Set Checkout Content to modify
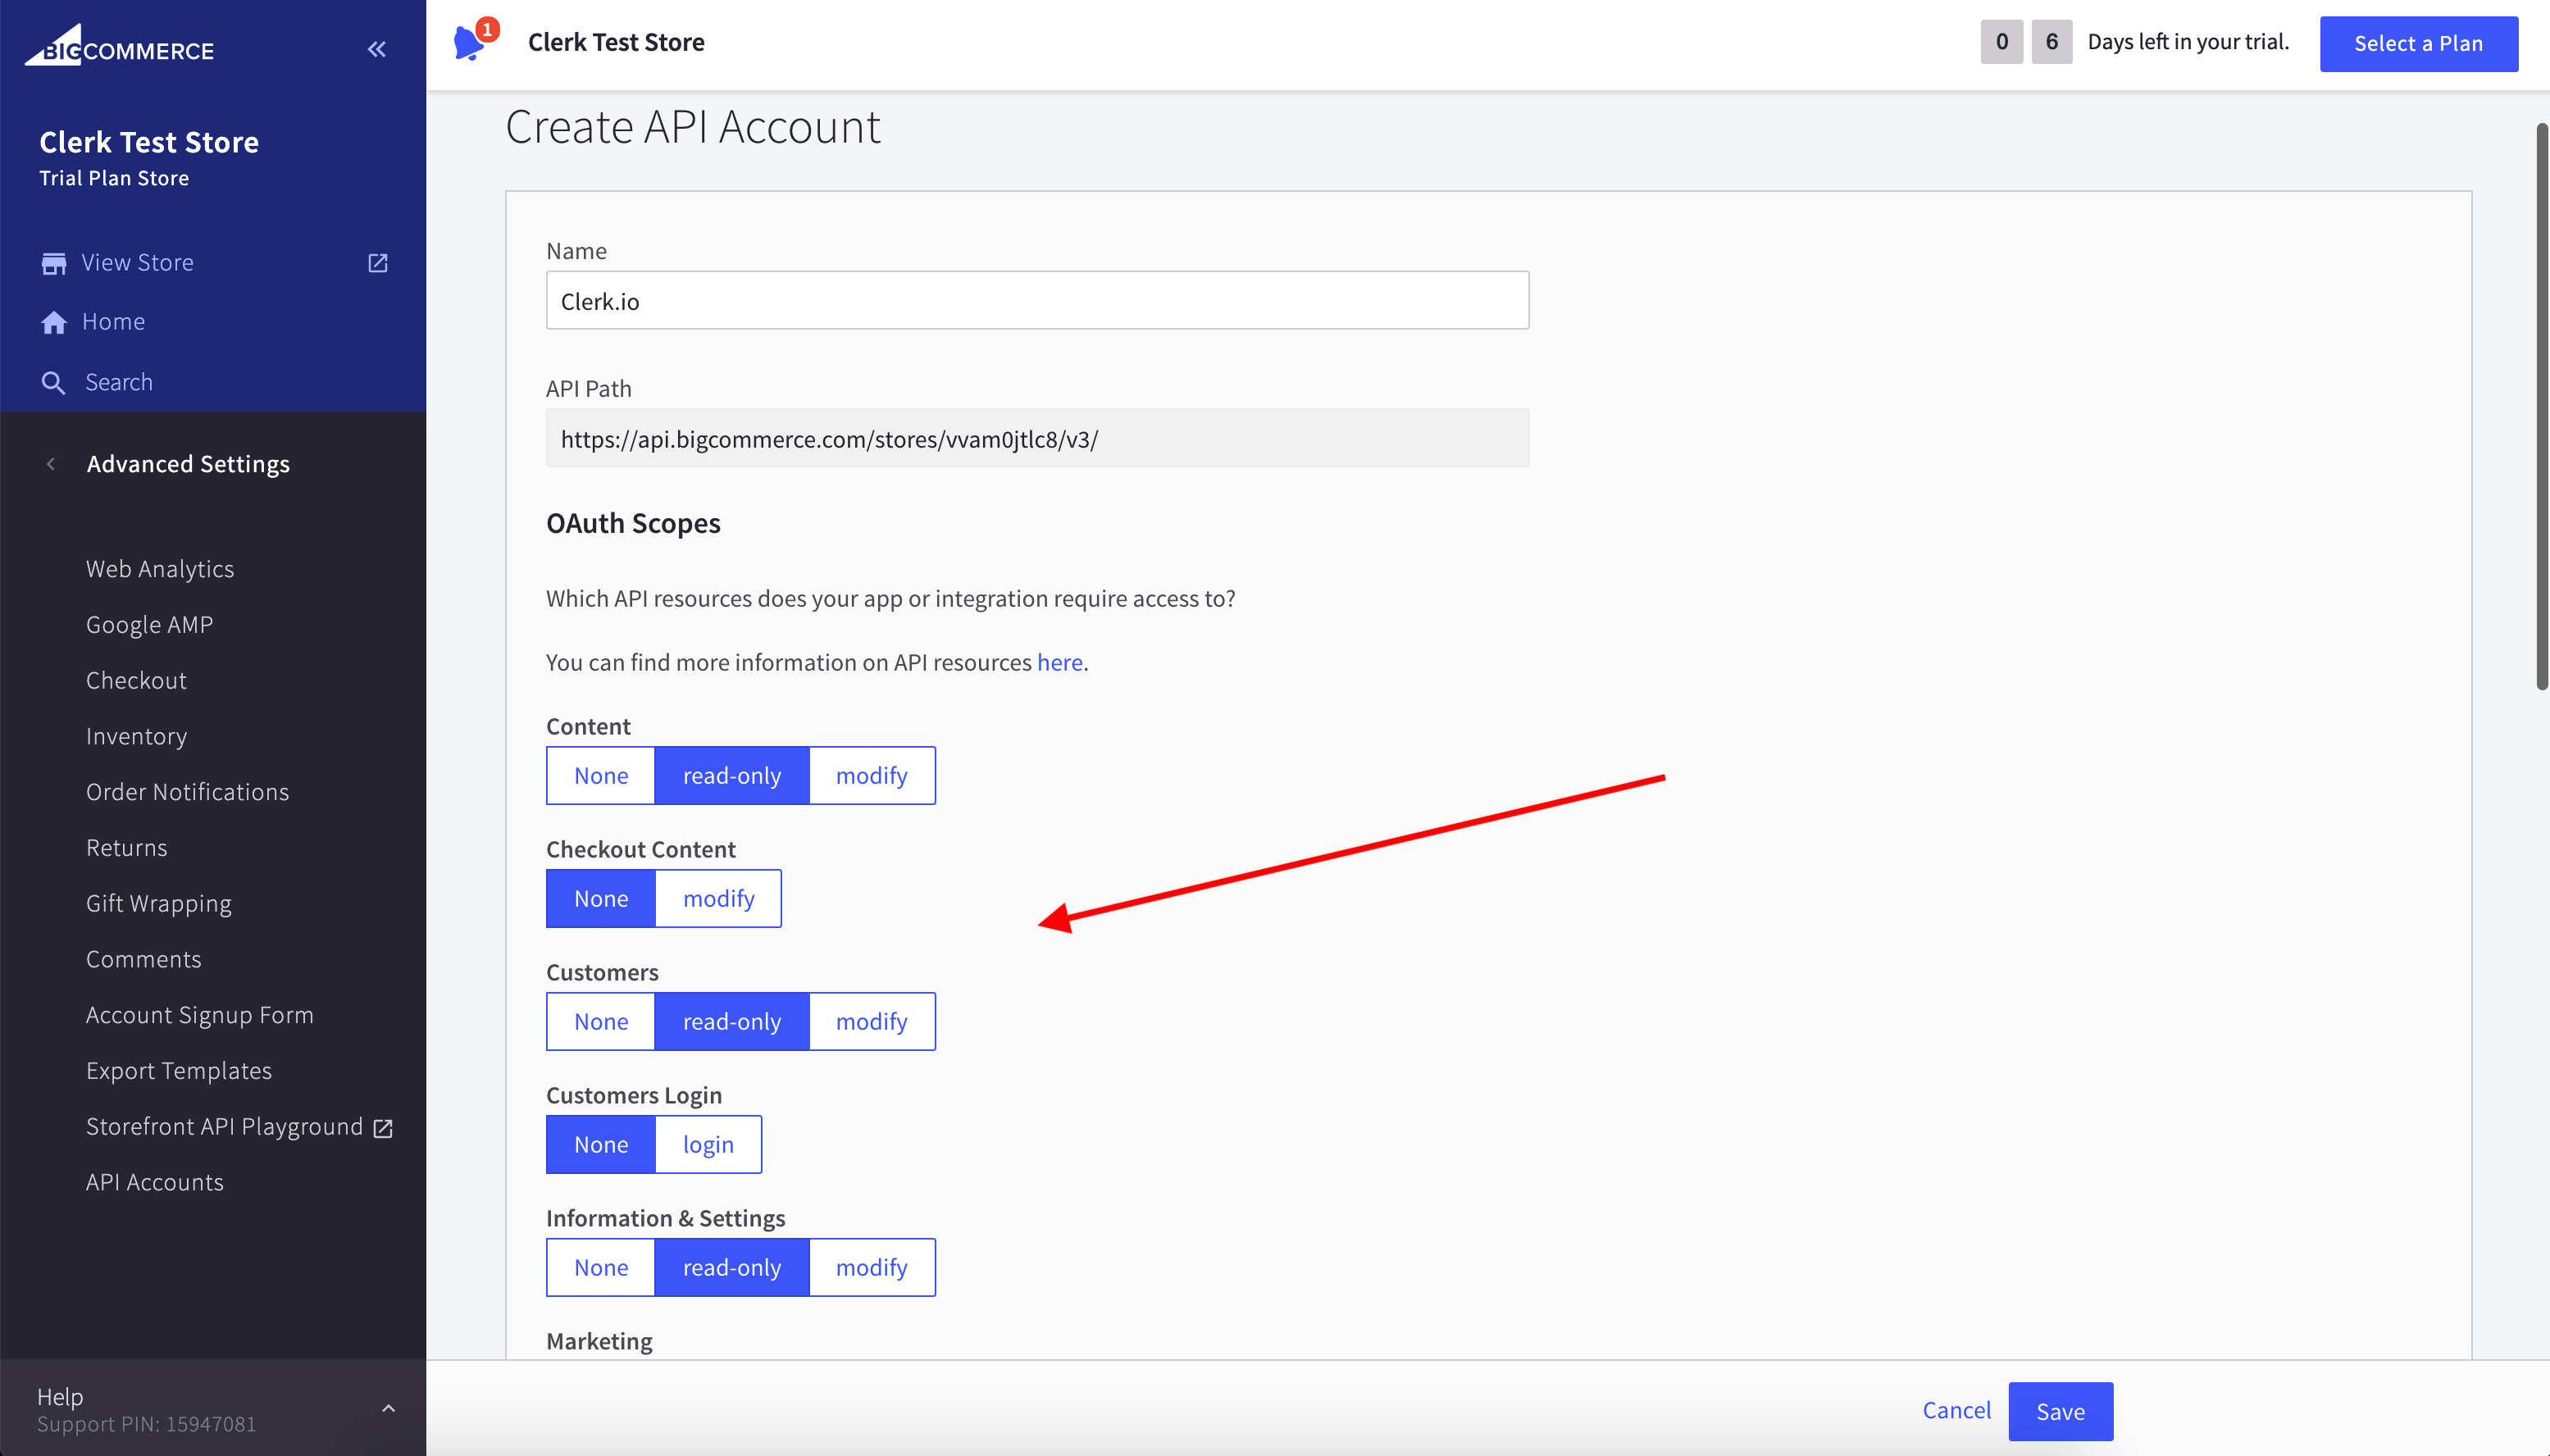Image resolution: width=2550 pixels, height=1456 pixels. click(718, 897)
